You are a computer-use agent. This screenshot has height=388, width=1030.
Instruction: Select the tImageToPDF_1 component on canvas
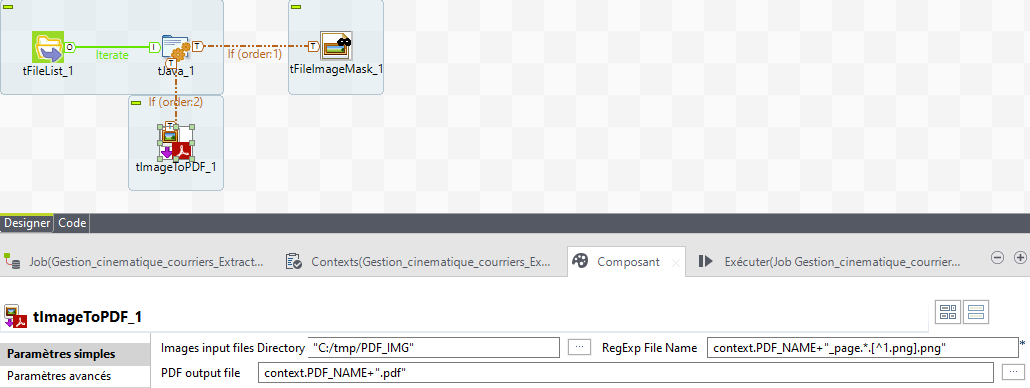(x=175, y=143)
